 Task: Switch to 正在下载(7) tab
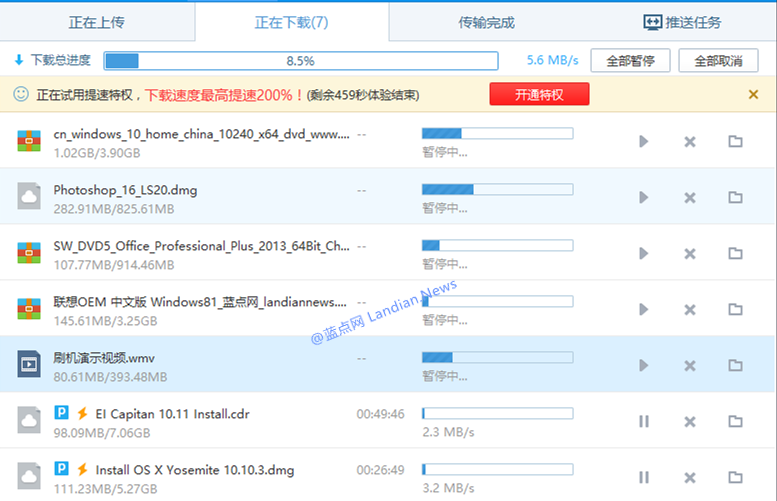[291, 22]
